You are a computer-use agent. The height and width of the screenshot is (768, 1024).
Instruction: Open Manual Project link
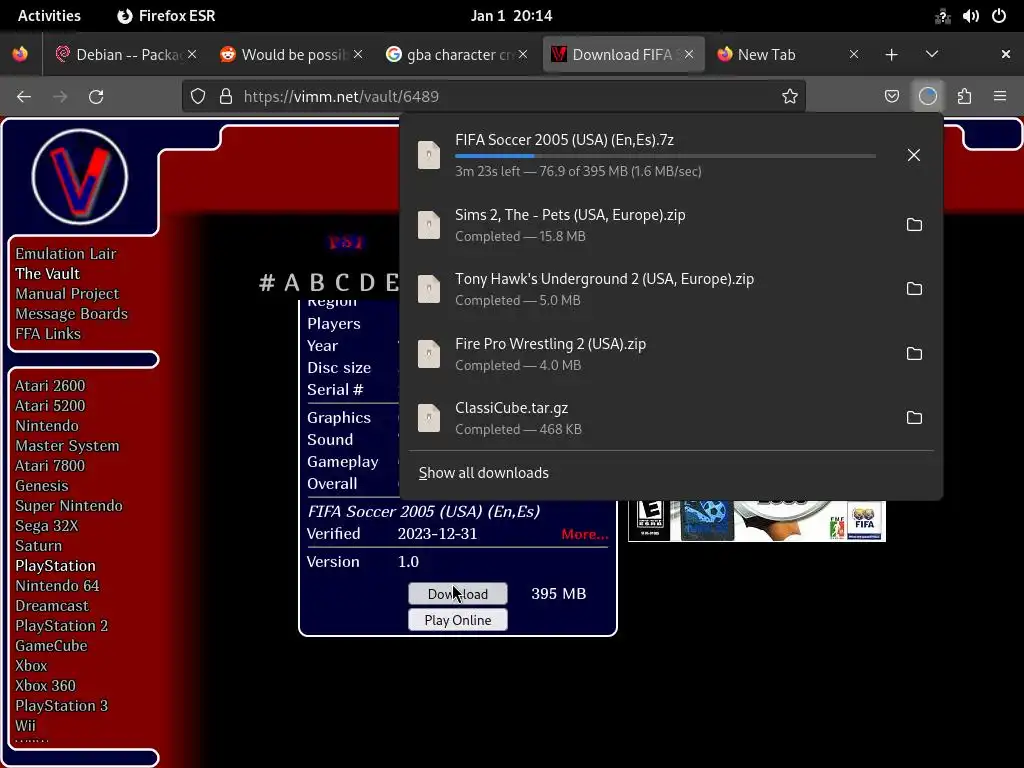[x=67, y=294]
